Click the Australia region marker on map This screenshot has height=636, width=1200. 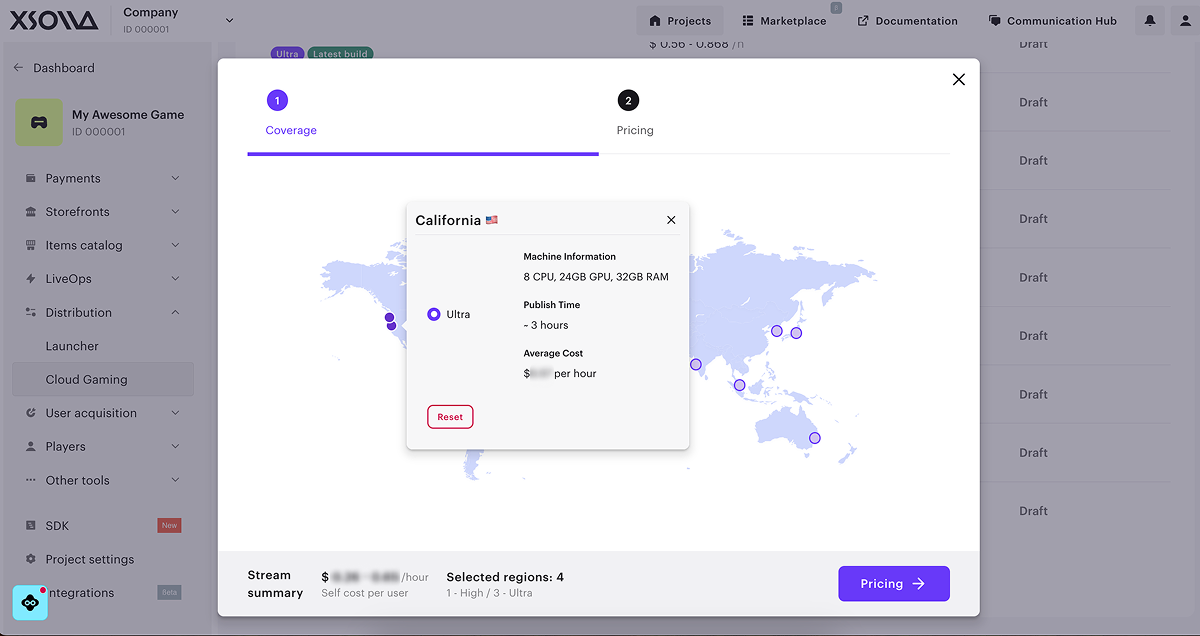(x=814, y=438)
